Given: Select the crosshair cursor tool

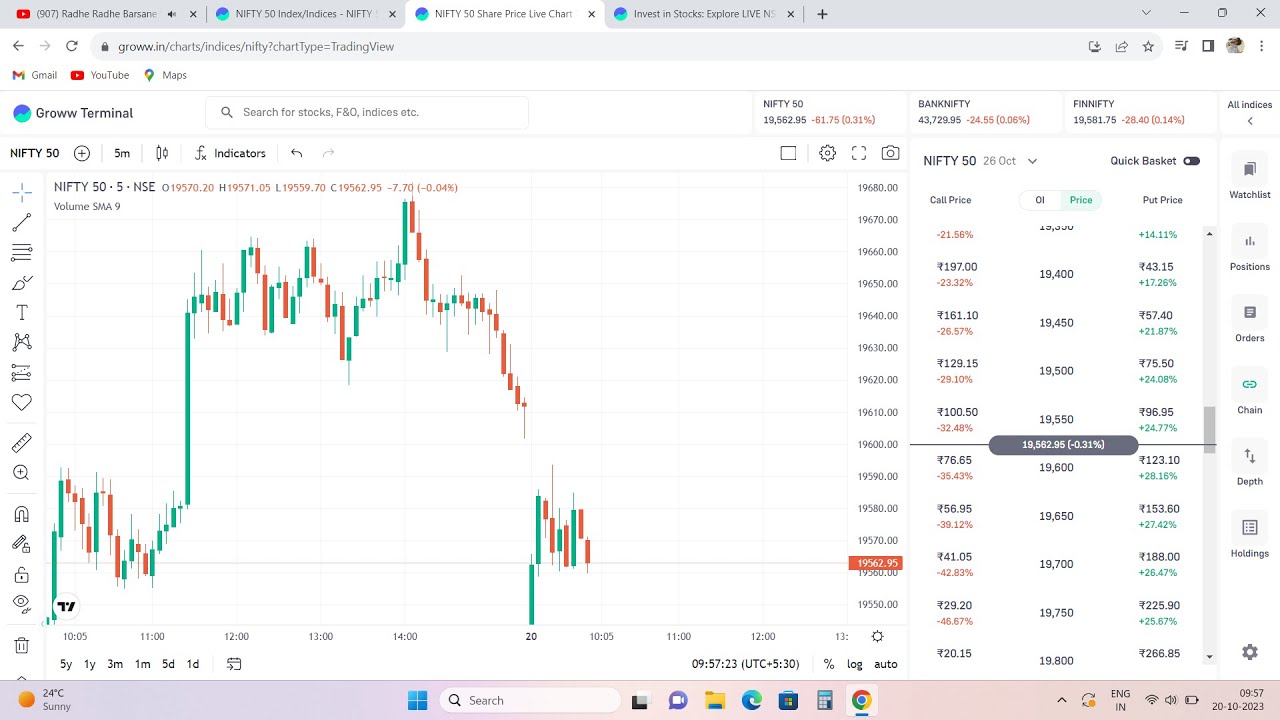Looking at the screenshot, I should [22, 192].
